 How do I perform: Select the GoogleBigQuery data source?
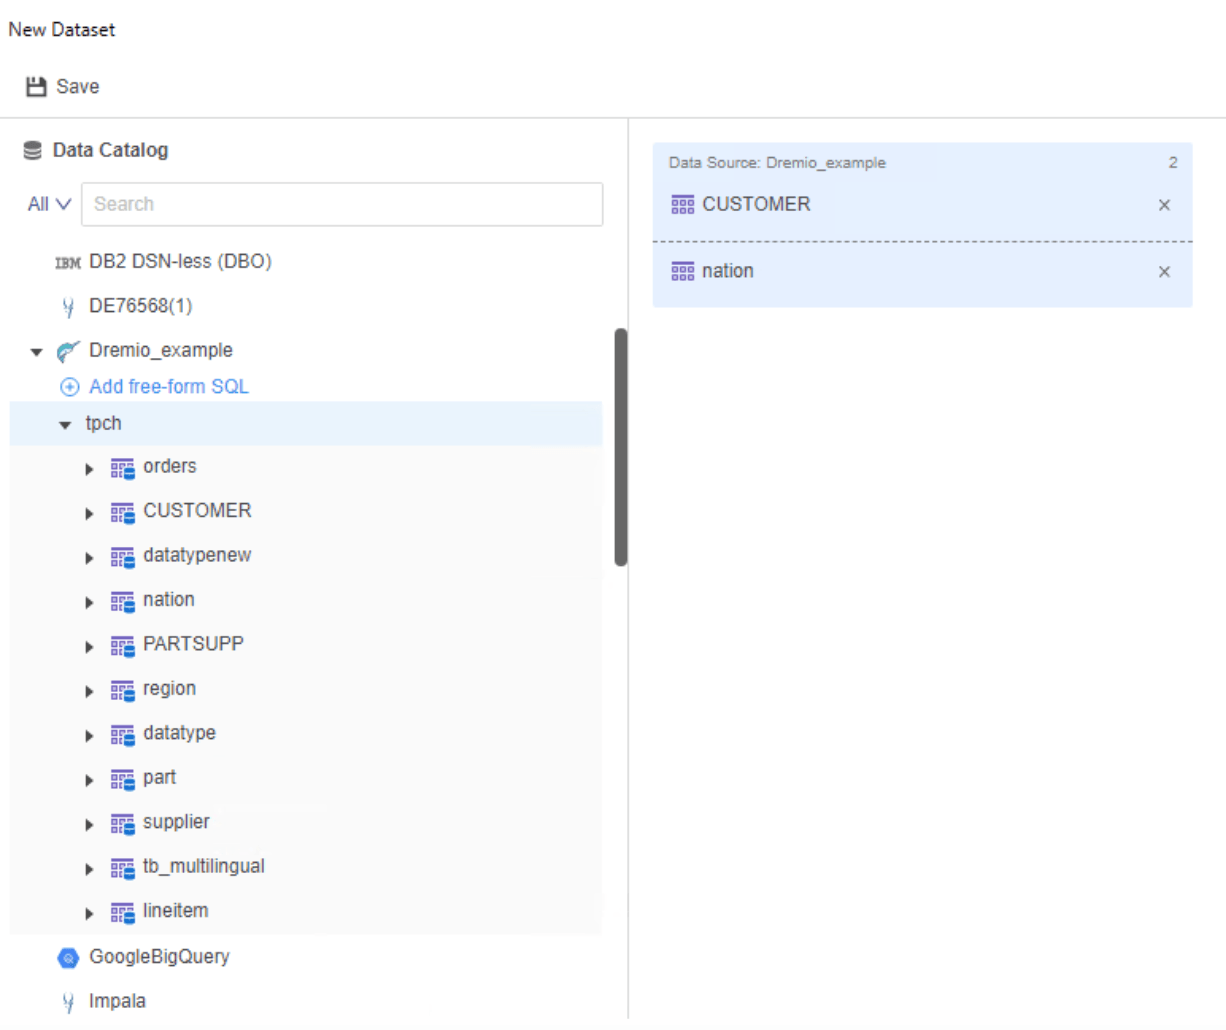(159, 957)
